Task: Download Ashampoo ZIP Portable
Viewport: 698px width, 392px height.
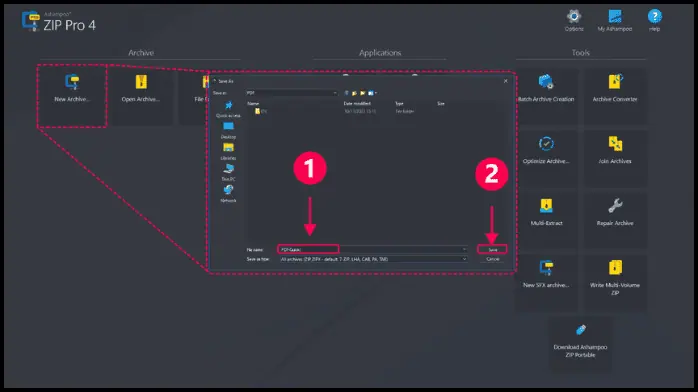Action: point(580,341)
